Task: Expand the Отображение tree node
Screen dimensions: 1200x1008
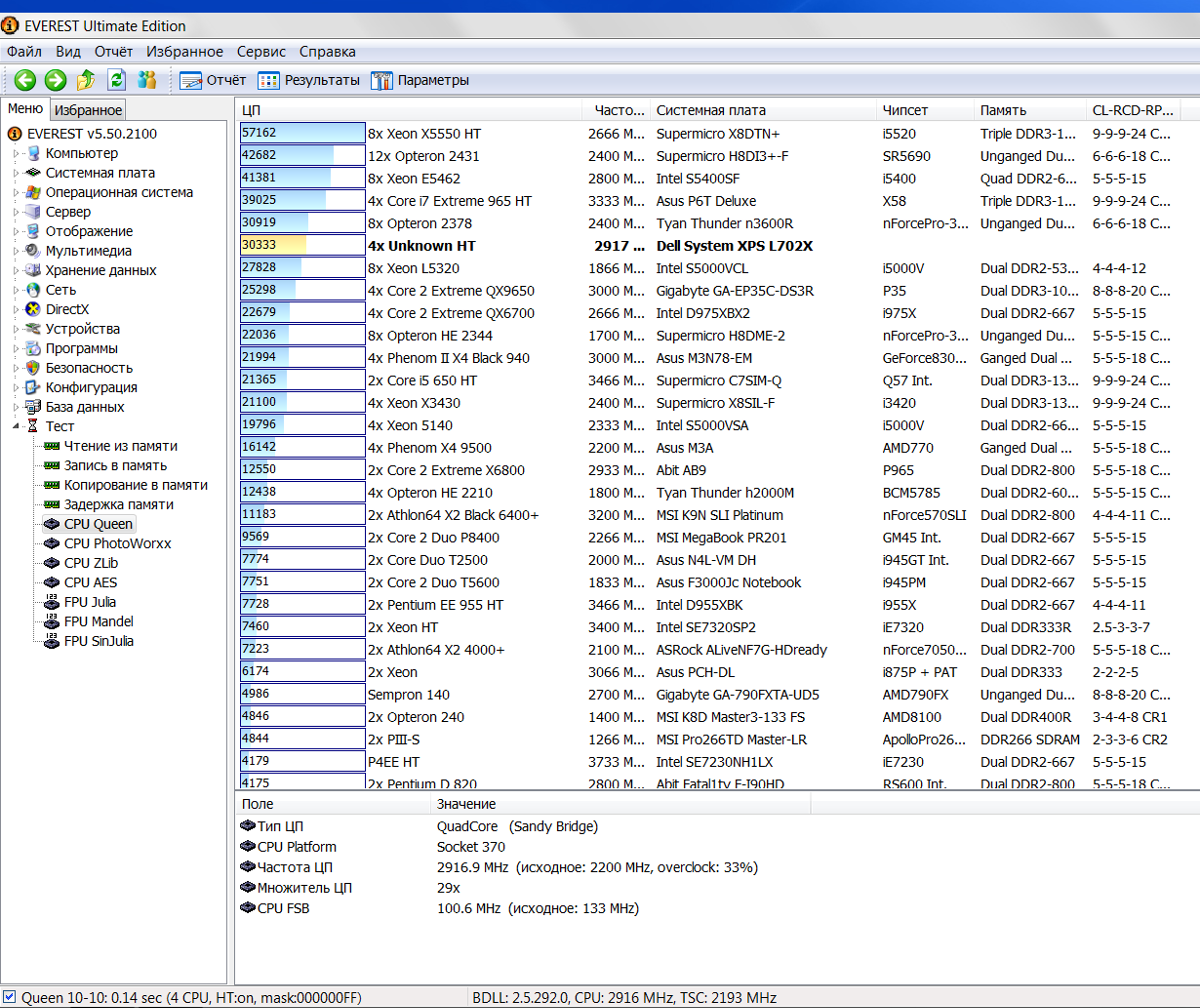Action: 16,231
